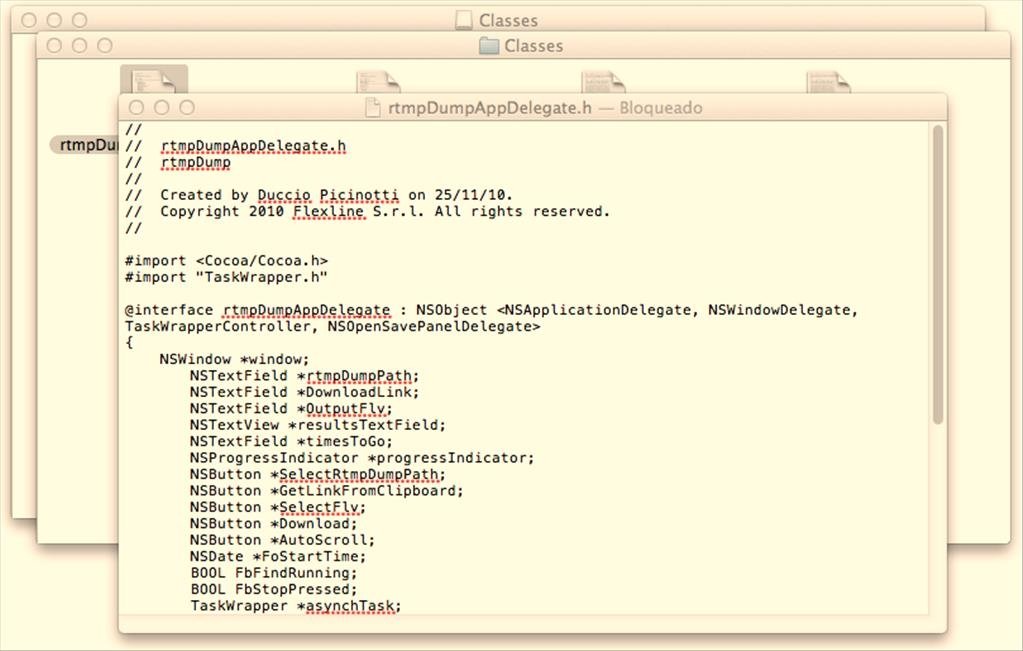This screenshot has width=1023, height=651.
Task: Click the 'TaskWrapper *asynchTask;' line
Action: (296, 606)
